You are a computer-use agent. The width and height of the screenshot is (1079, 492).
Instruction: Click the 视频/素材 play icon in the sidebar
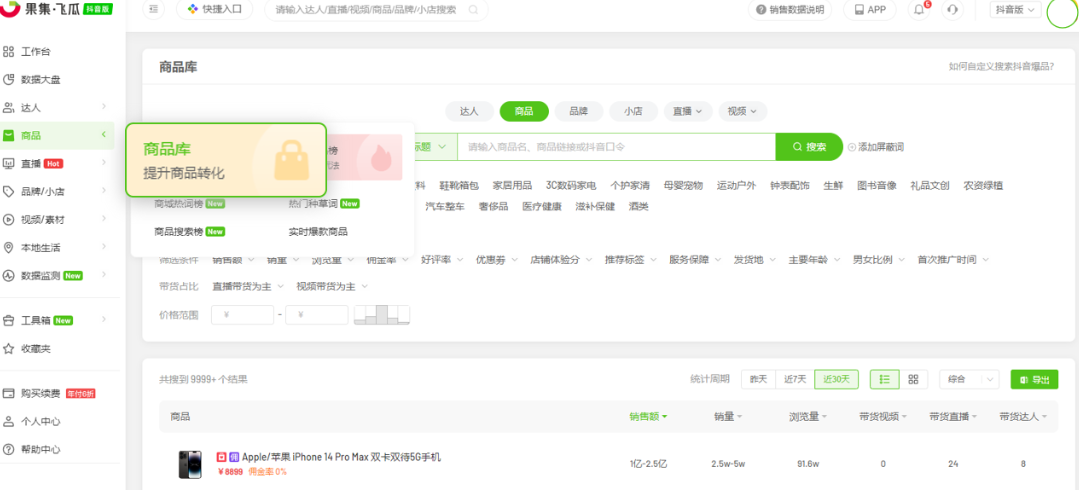coord(8,220)
